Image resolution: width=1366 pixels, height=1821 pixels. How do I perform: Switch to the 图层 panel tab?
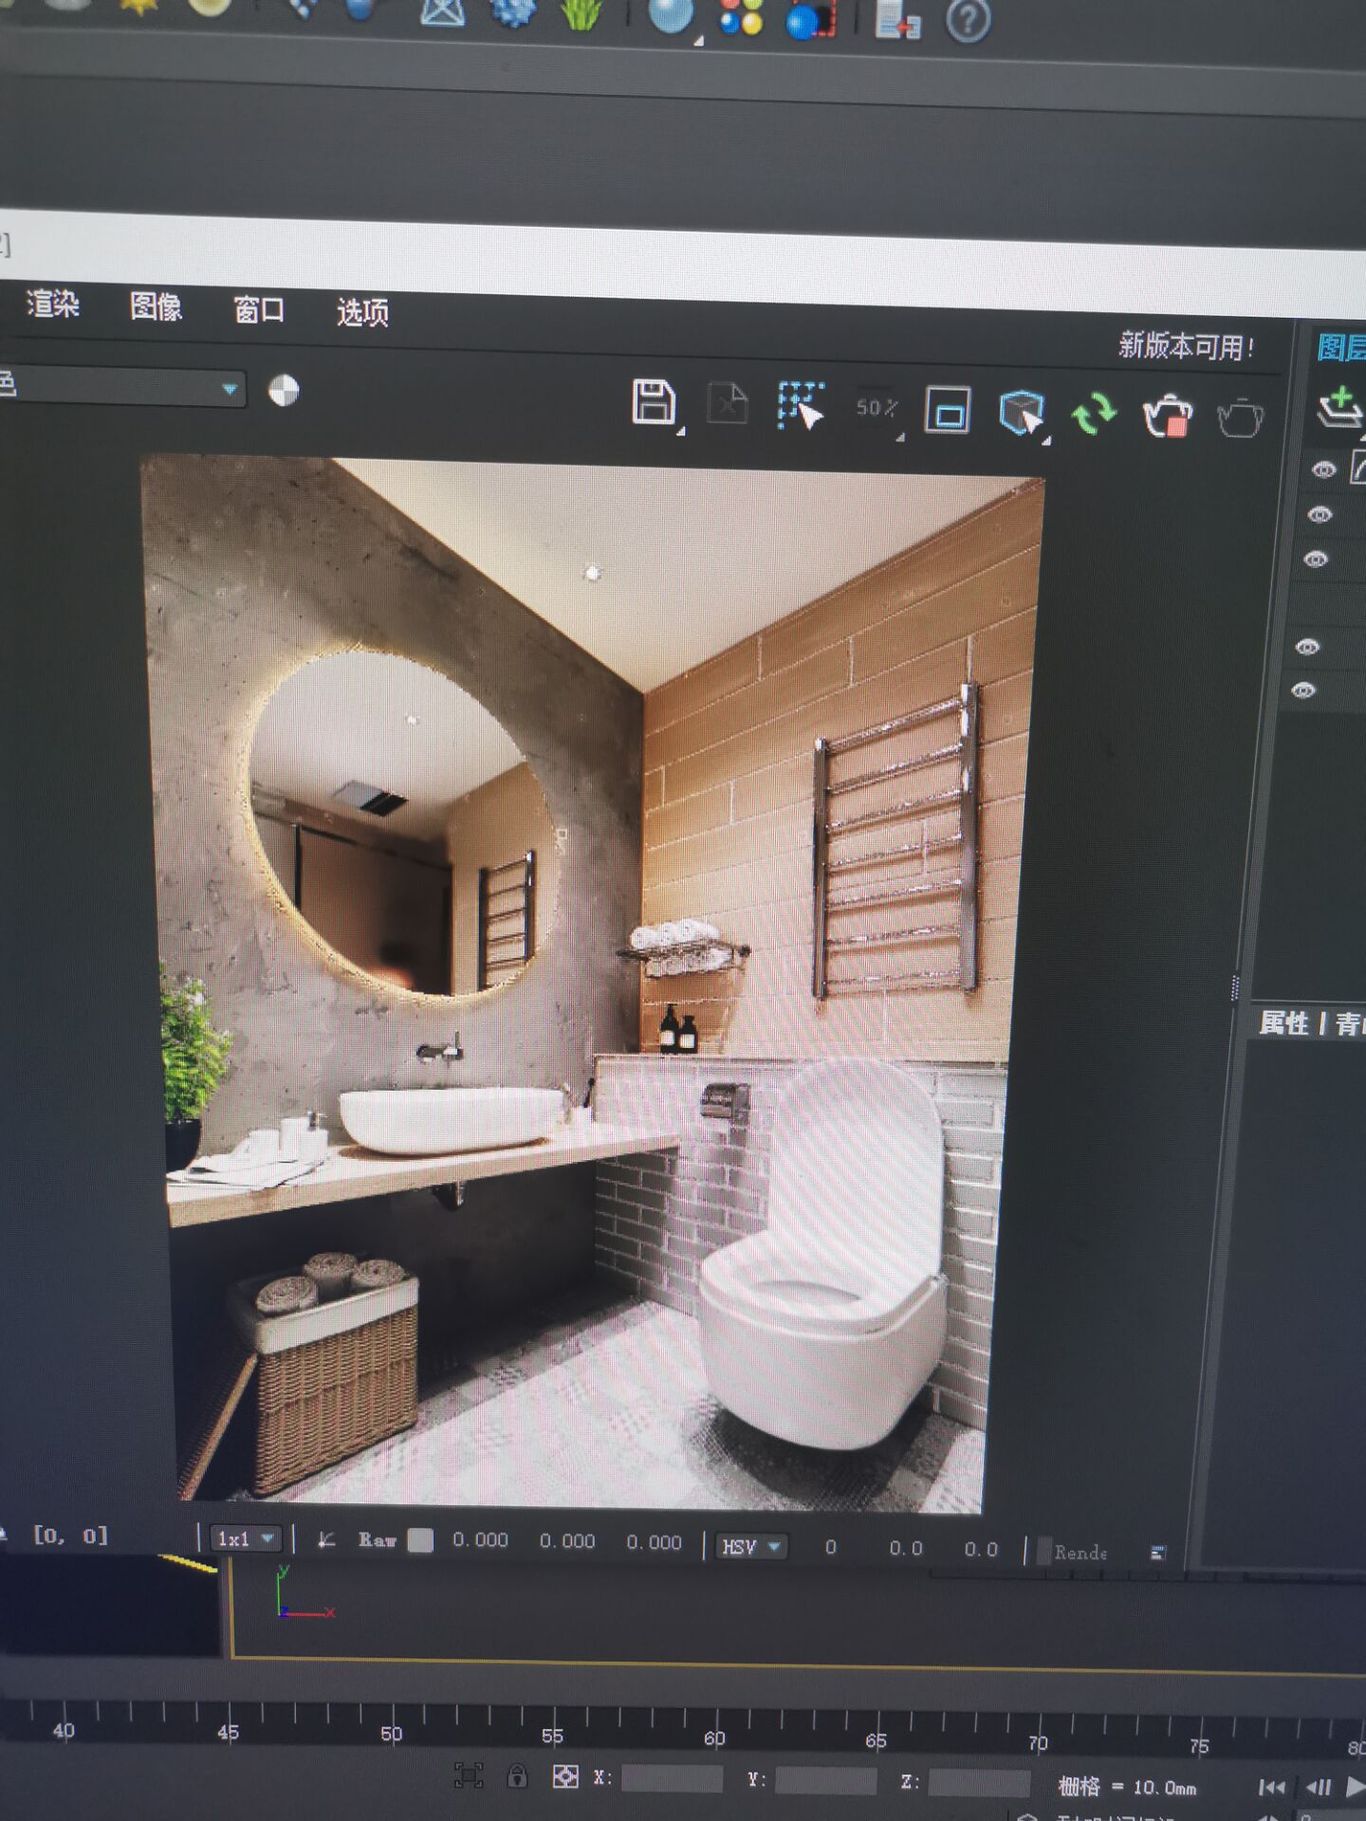click(1341, 347)
